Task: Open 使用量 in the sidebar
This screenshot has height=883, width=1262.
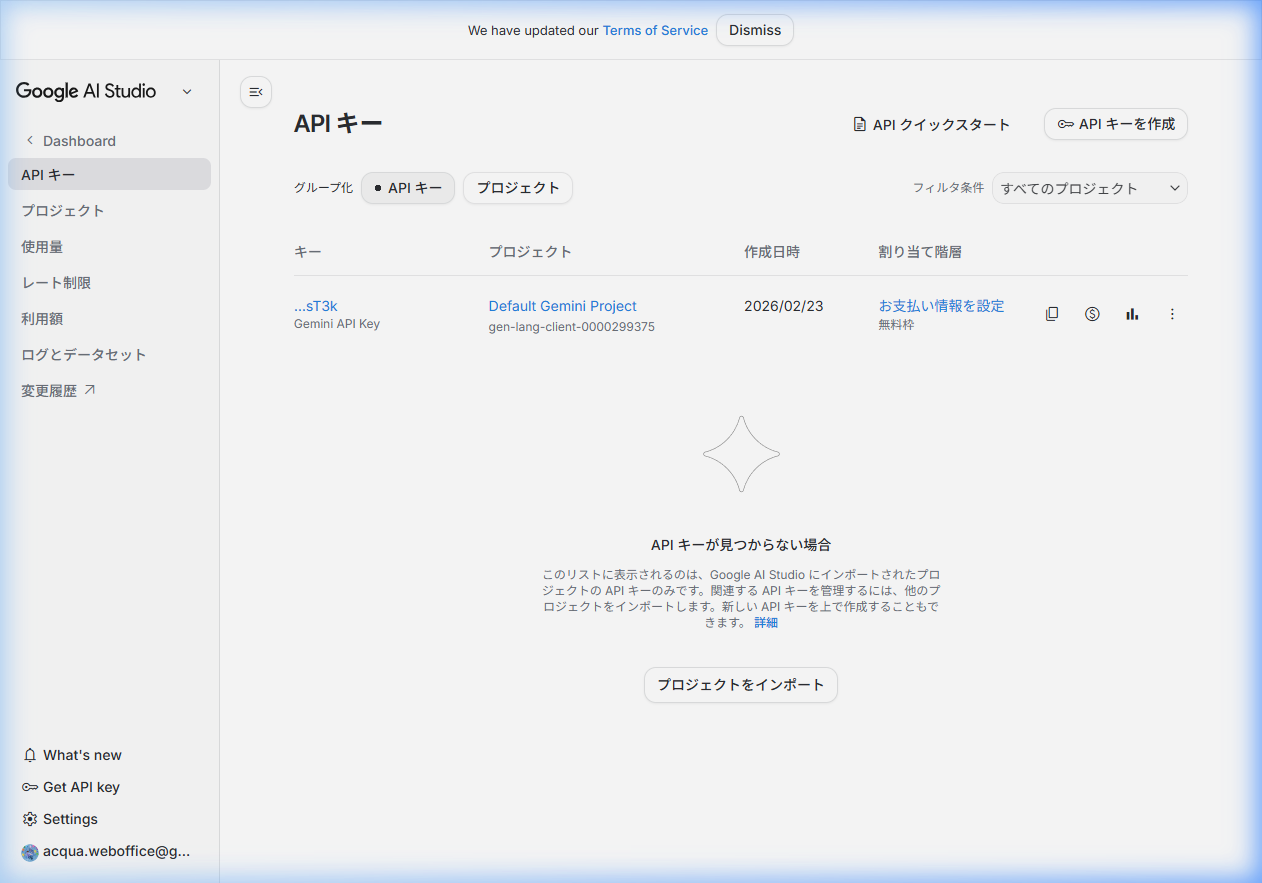Action: coord(110,246)
